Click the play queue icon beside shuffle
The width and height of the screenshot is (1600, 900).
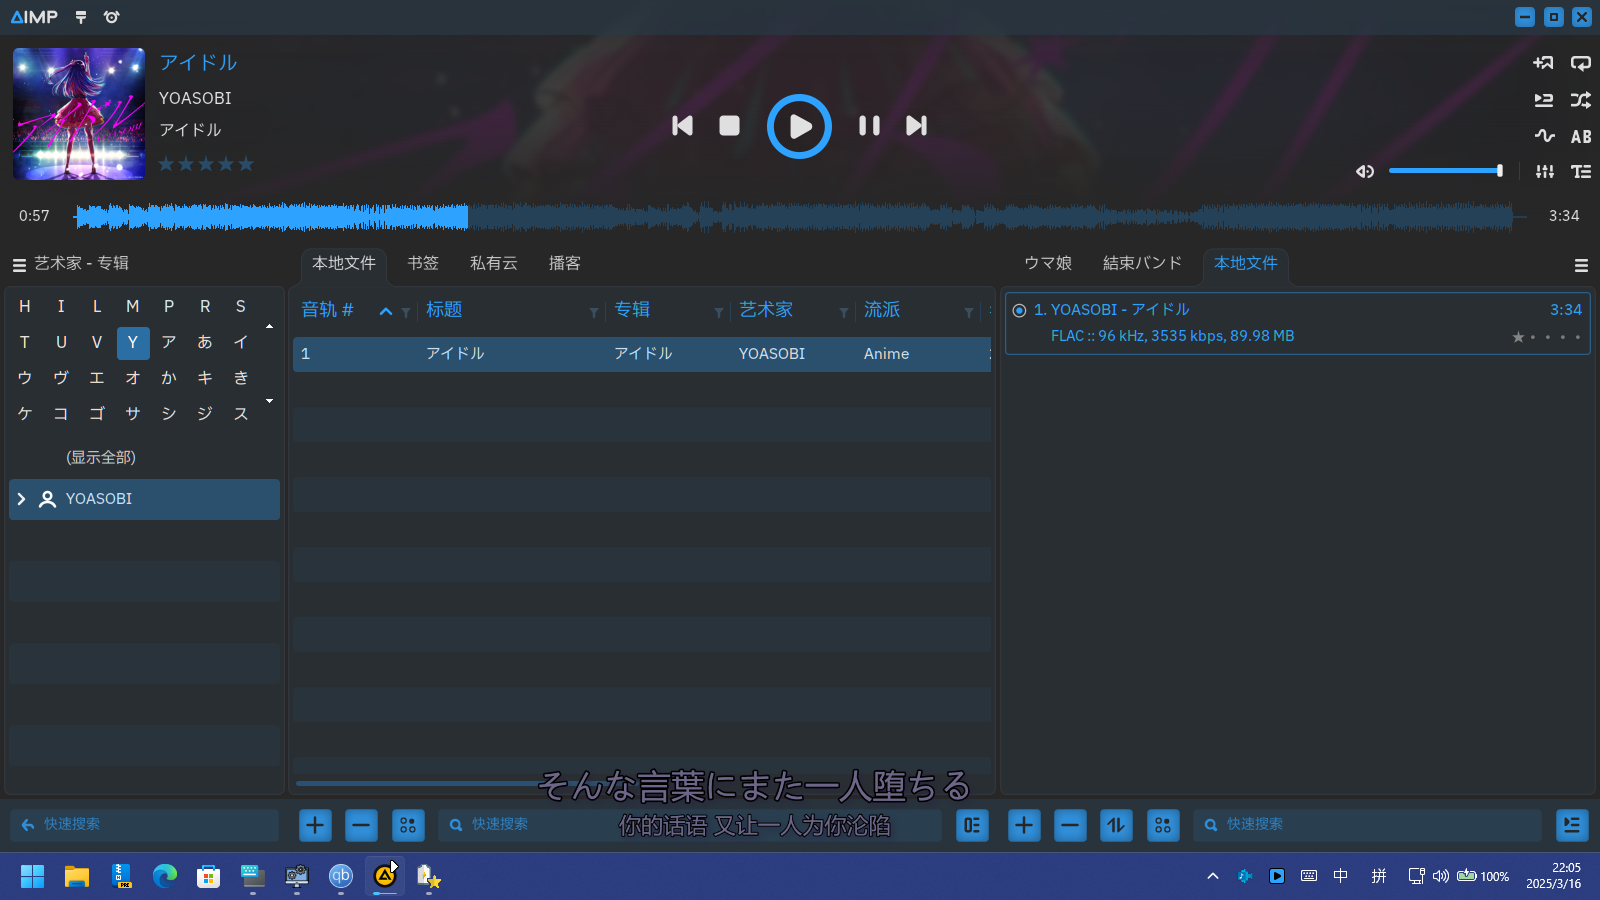(x=1544, y=100)
